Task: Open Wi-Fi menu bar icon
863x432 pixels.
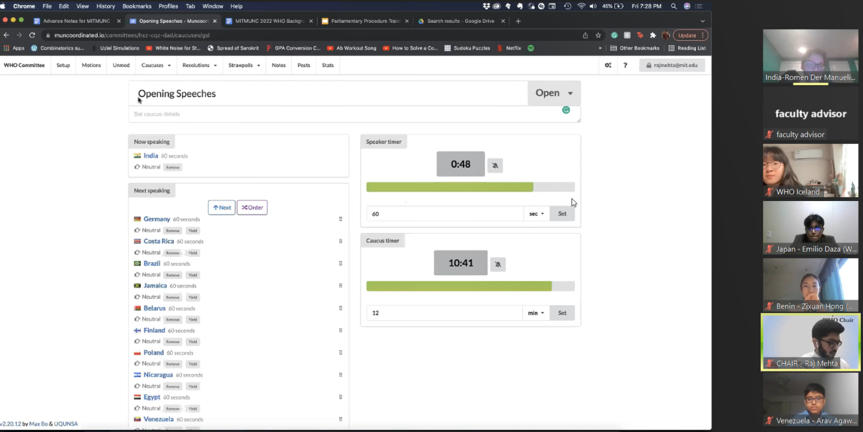Action: 581,6
